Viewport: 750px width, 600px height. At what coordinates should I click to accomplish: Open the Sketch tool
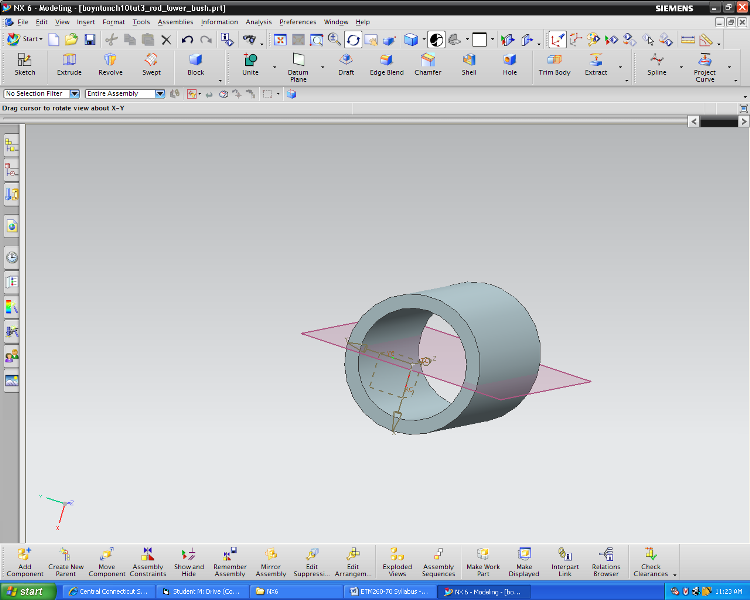coord(25,64)
